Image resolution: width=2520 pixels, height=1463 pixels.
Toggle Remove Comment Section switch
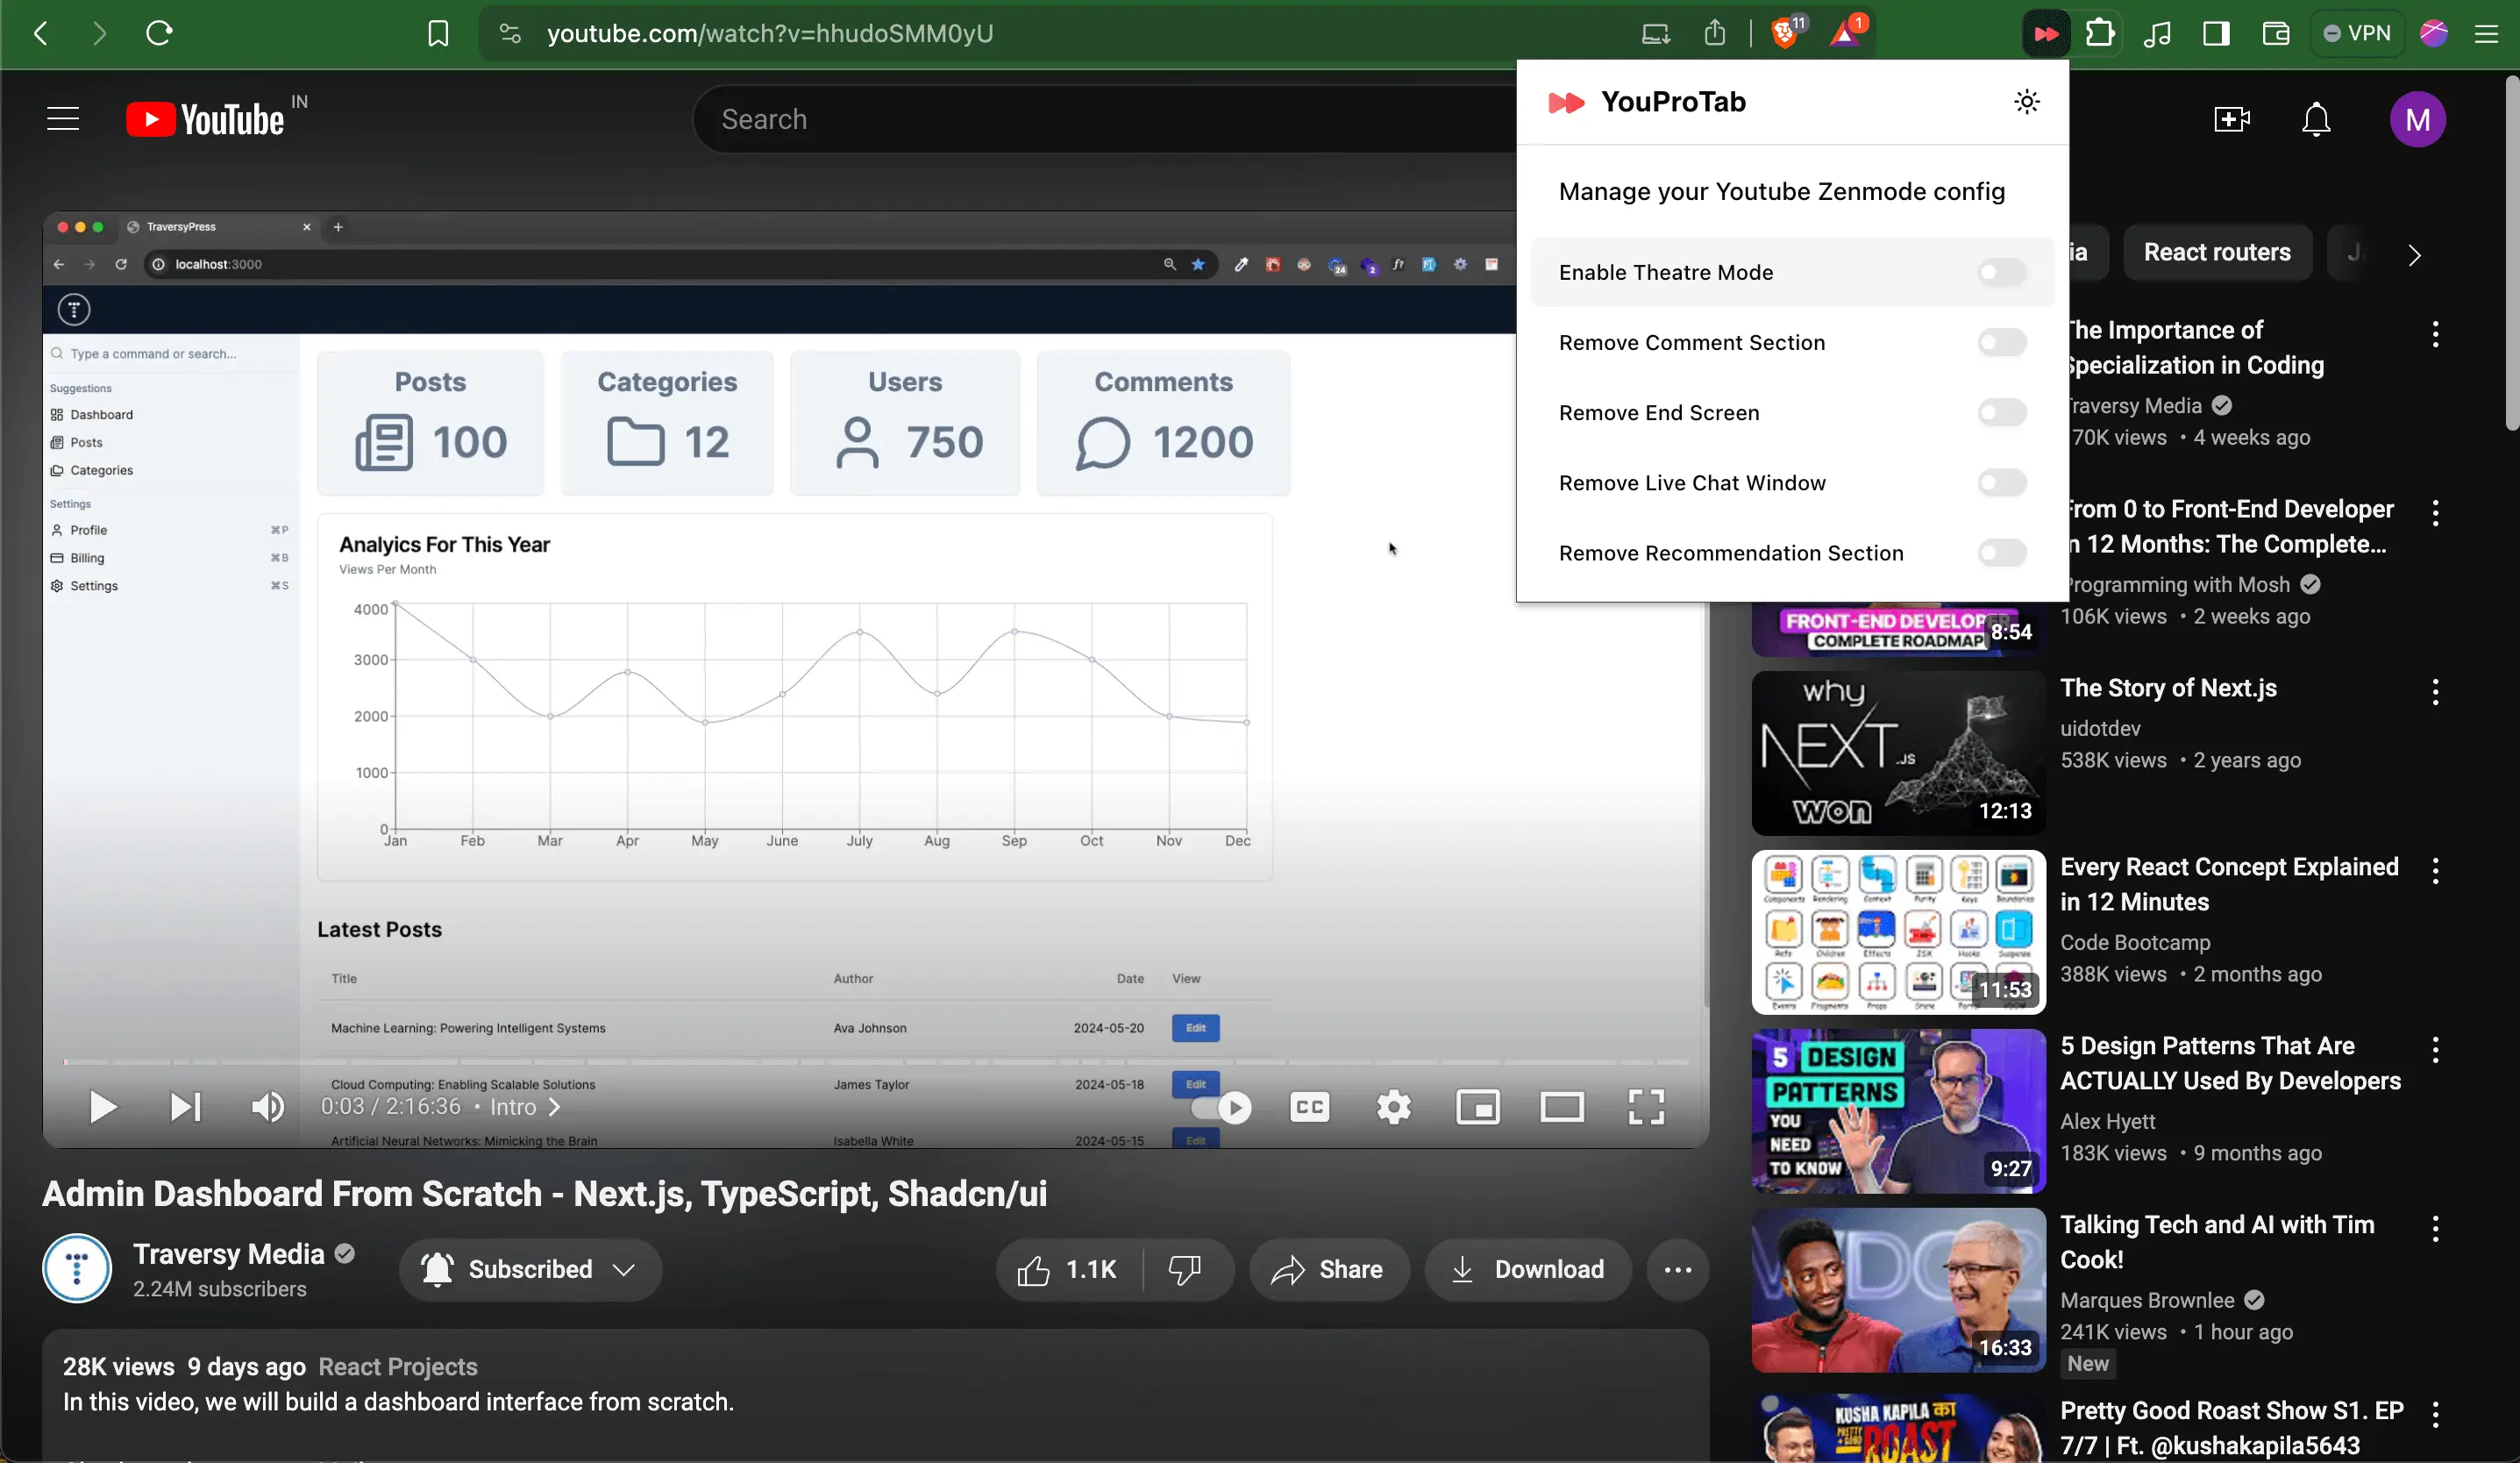pyautogui.click(x=2001, y=343)
